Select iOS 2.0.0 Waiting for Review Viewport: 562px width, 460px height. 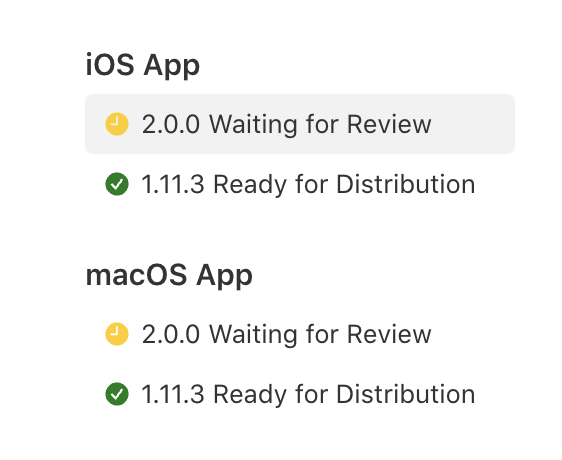point(300,124)
